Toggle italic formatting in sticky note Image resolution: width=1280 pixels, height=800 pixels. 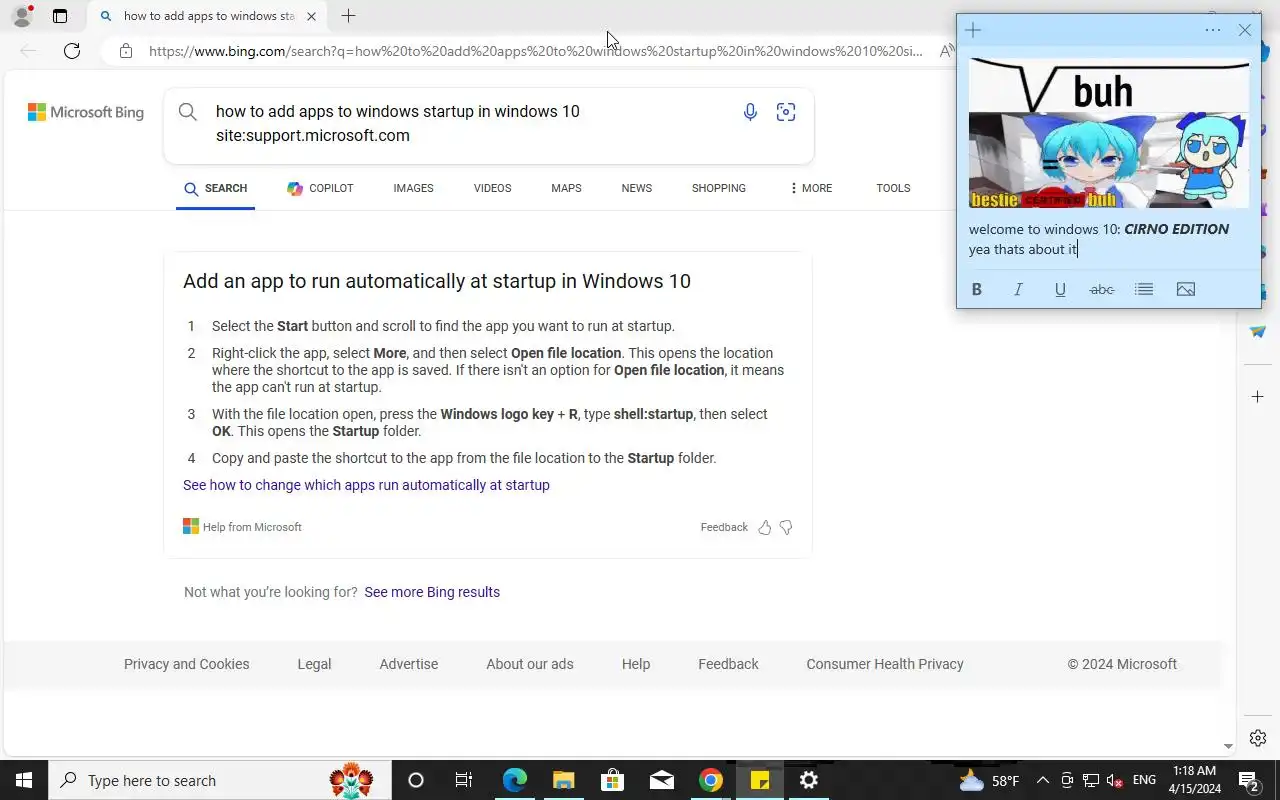[x=1018, y=289]
